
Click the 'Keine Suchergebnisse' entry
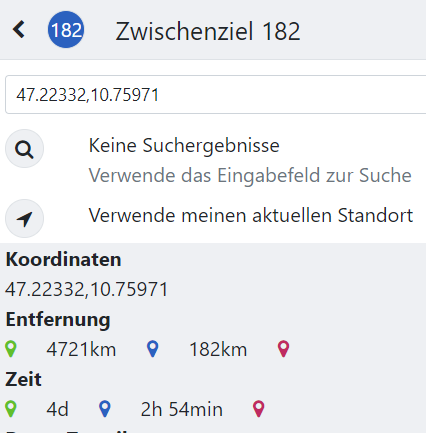click(x=184, y=146)
